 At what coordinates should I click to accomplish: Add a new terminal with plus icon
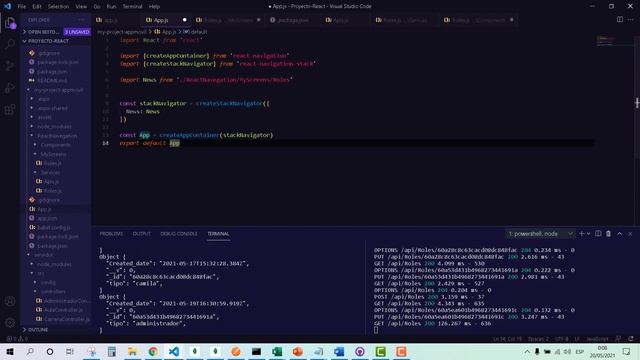582,233
